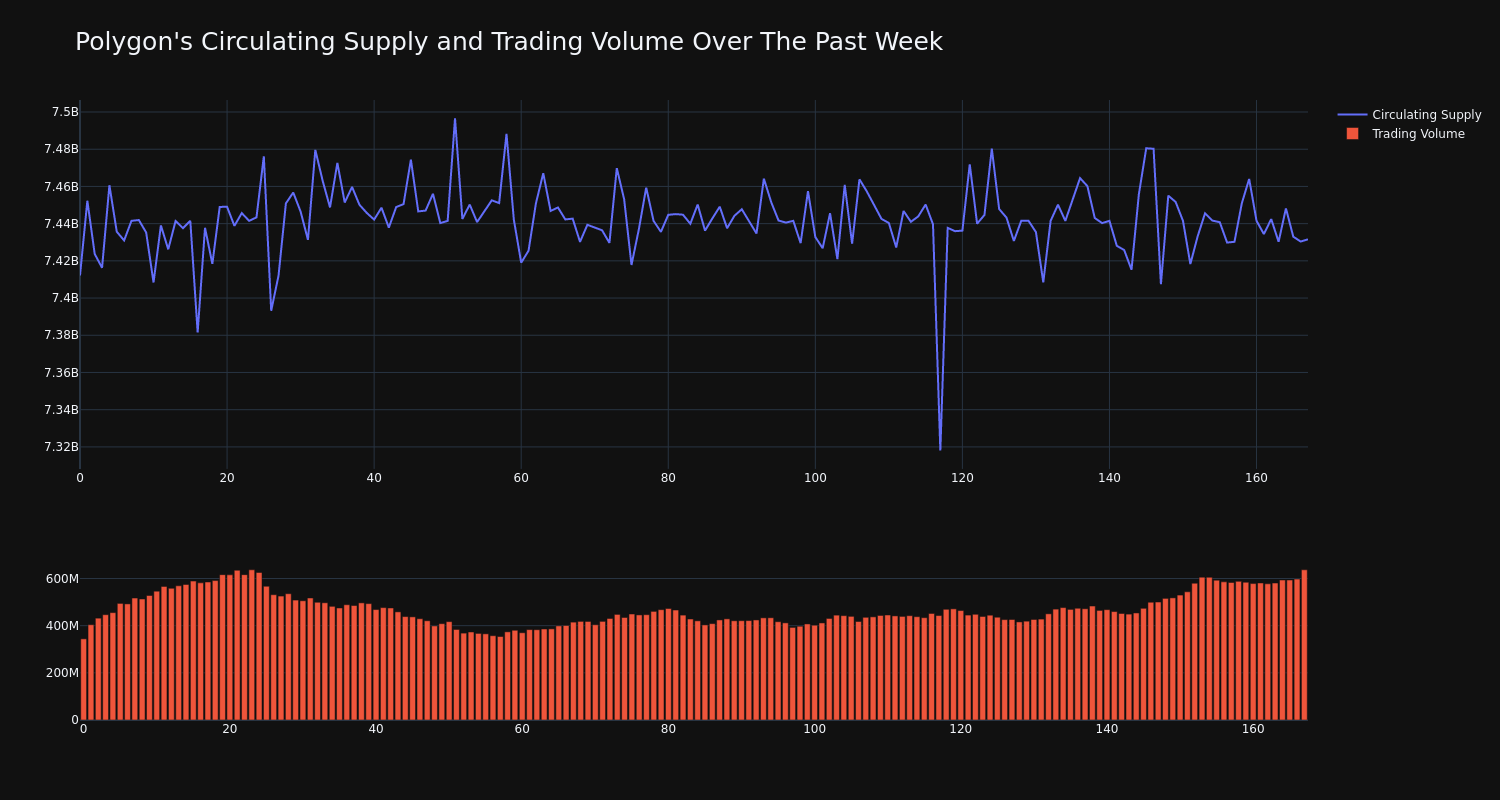Click the 7.5B label on supply axis
1500x800 pixels.
(65, 112)
